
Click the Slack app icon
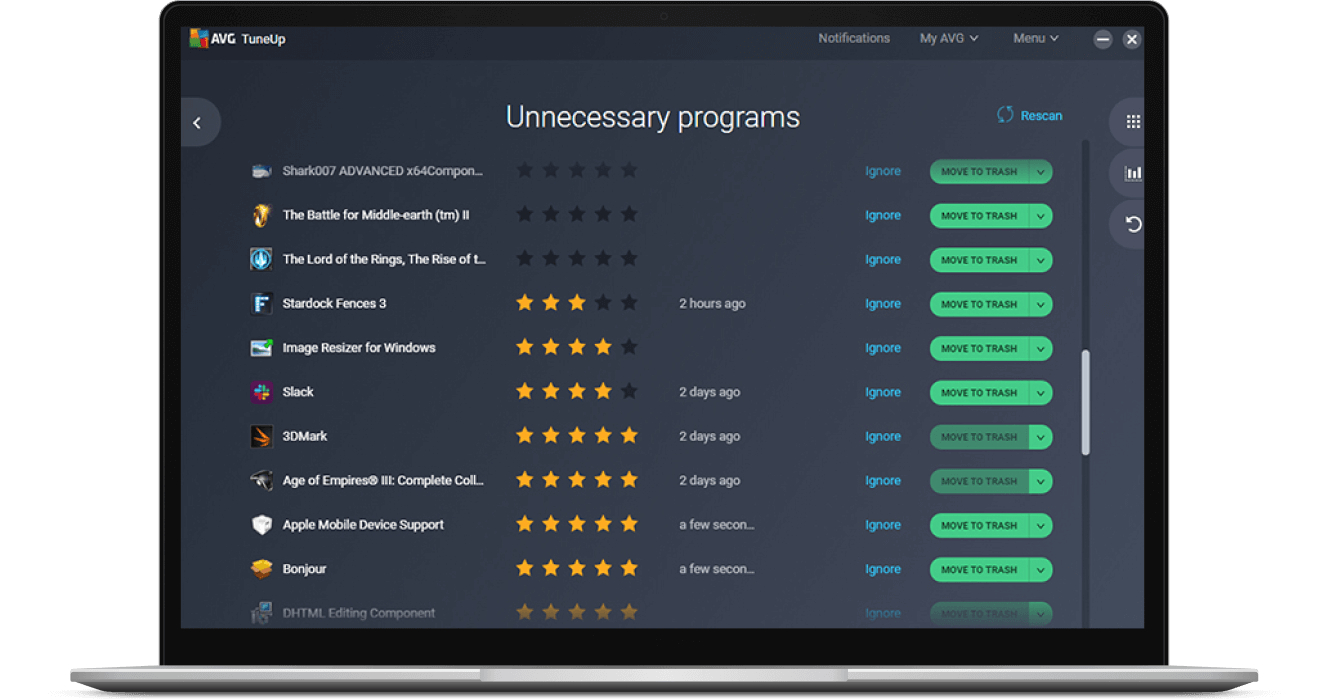(261, 392)
